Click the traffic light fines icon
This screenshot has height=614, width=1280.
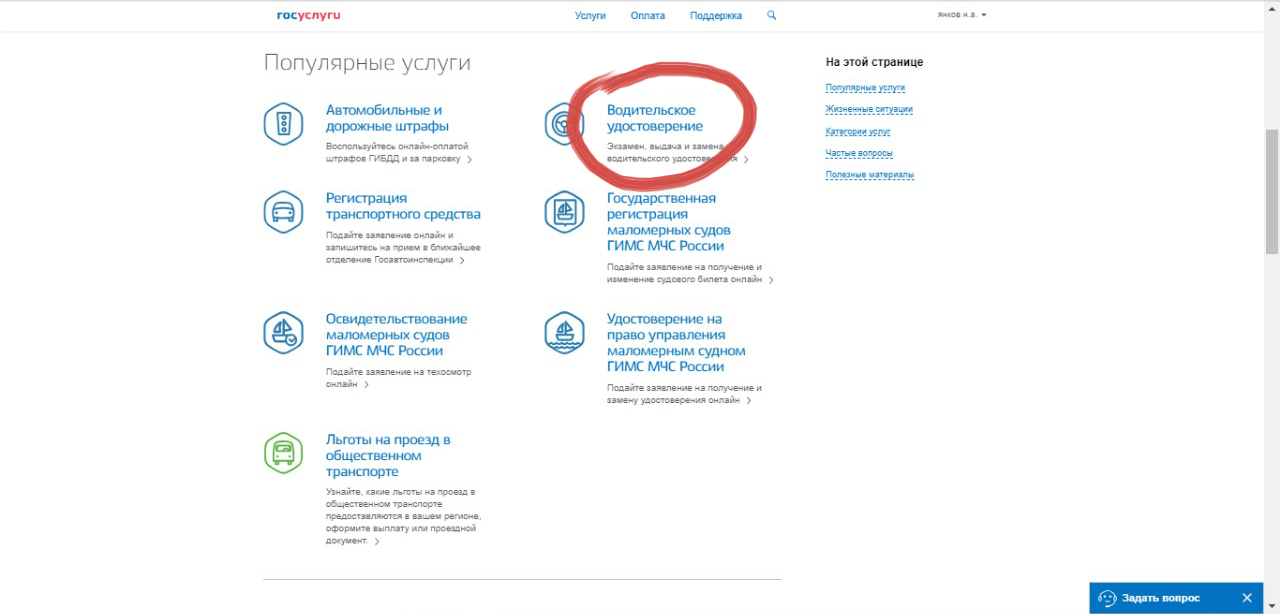[283, 124]
